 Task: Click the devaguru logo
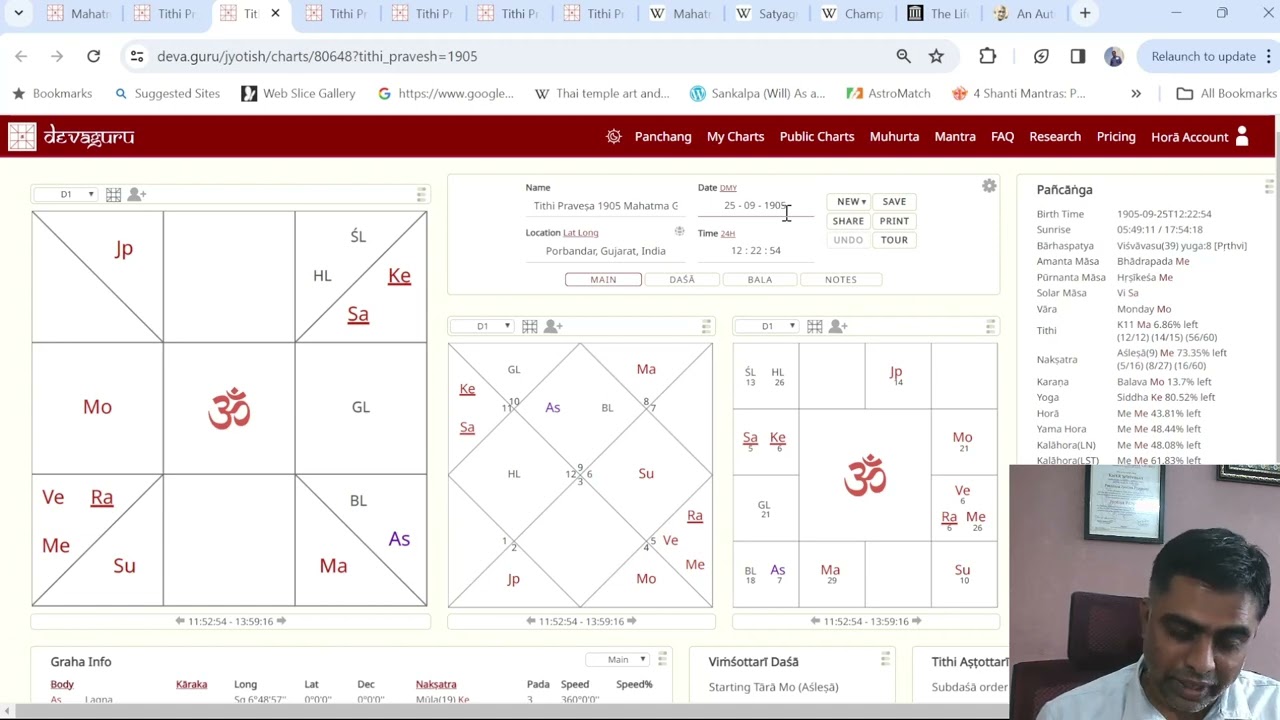click(71, 137)
